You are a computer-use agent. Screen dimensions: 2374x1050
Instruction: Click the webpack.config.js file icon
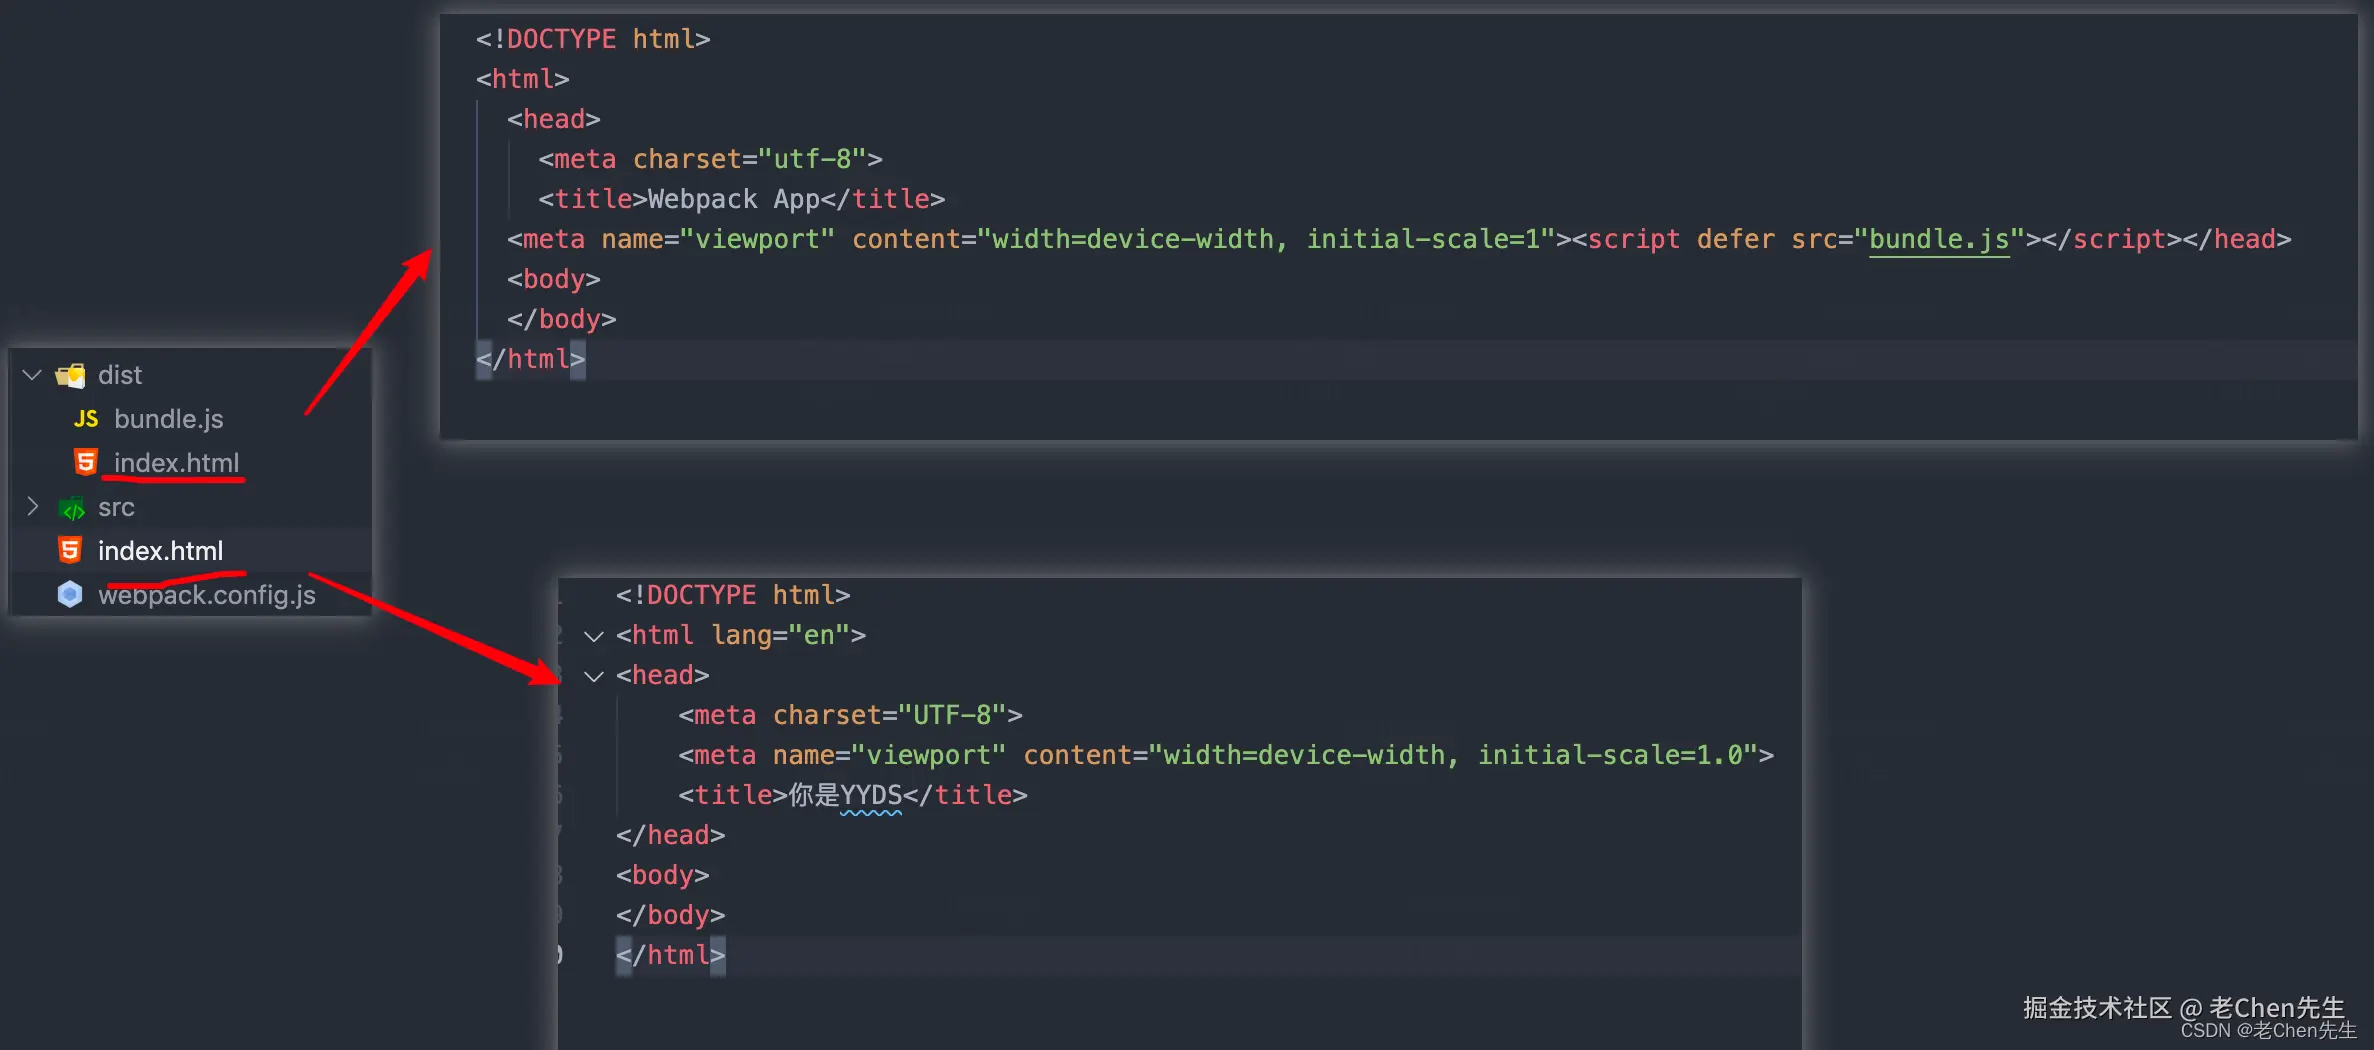click(70, 594)
